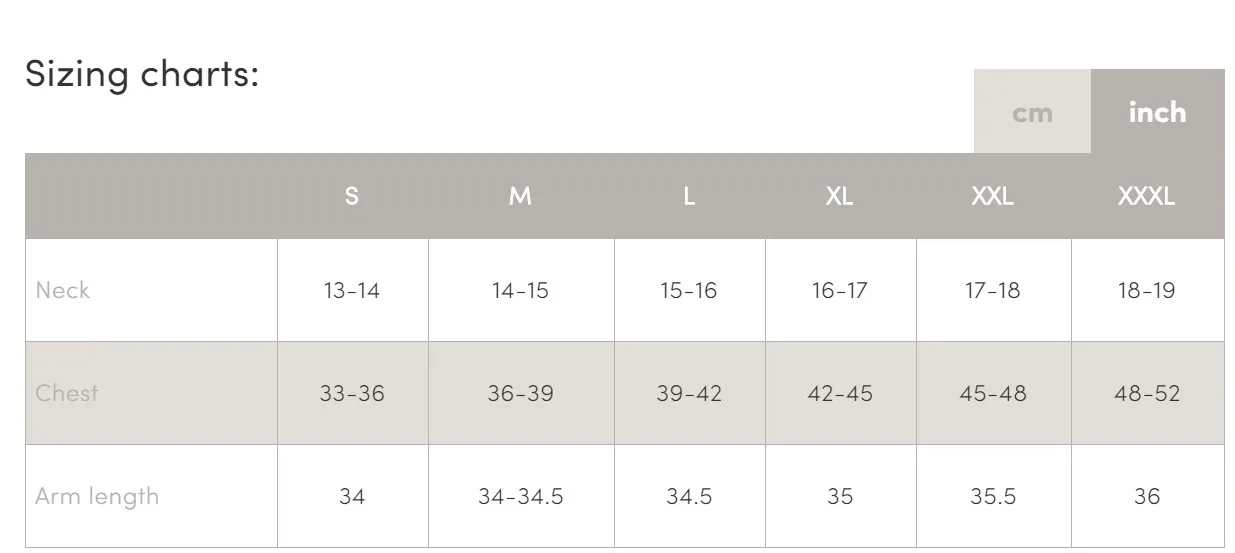
Task: Click the 39-42 chest cell for L
Action: (x=689, y=393)
